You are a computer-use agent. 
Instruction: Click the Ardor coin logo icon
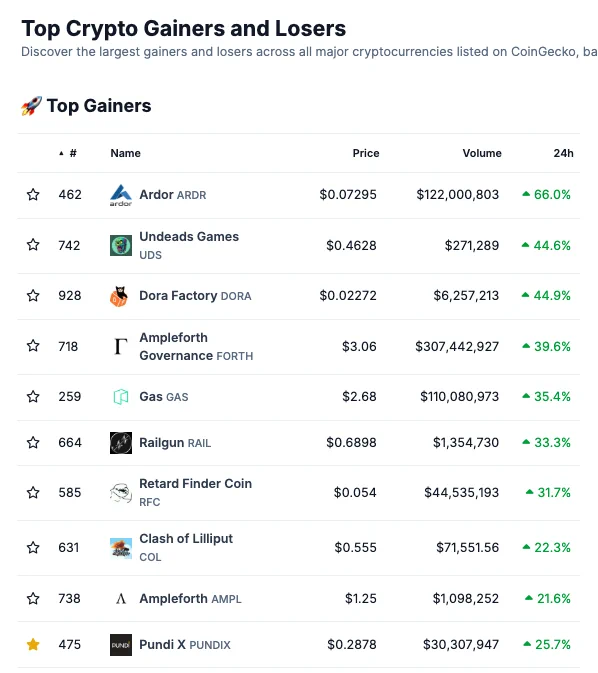tap(121, 195)
